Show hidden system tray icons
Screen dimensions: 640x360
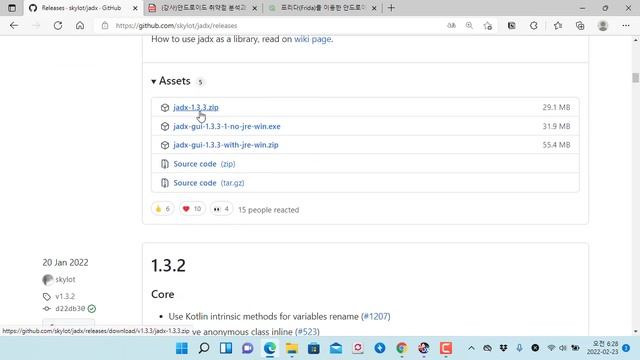tap(471, 348)
